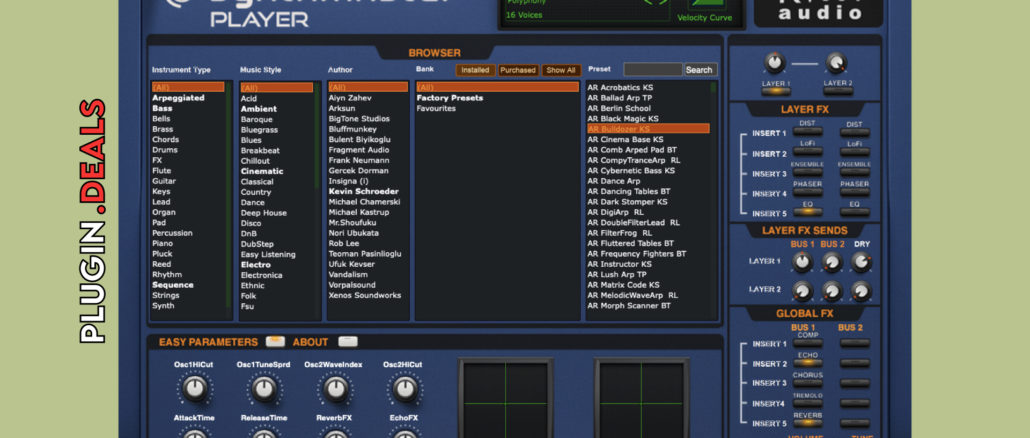
Task: Select Arpeggiated instrument type
Action: pos(178,98)
